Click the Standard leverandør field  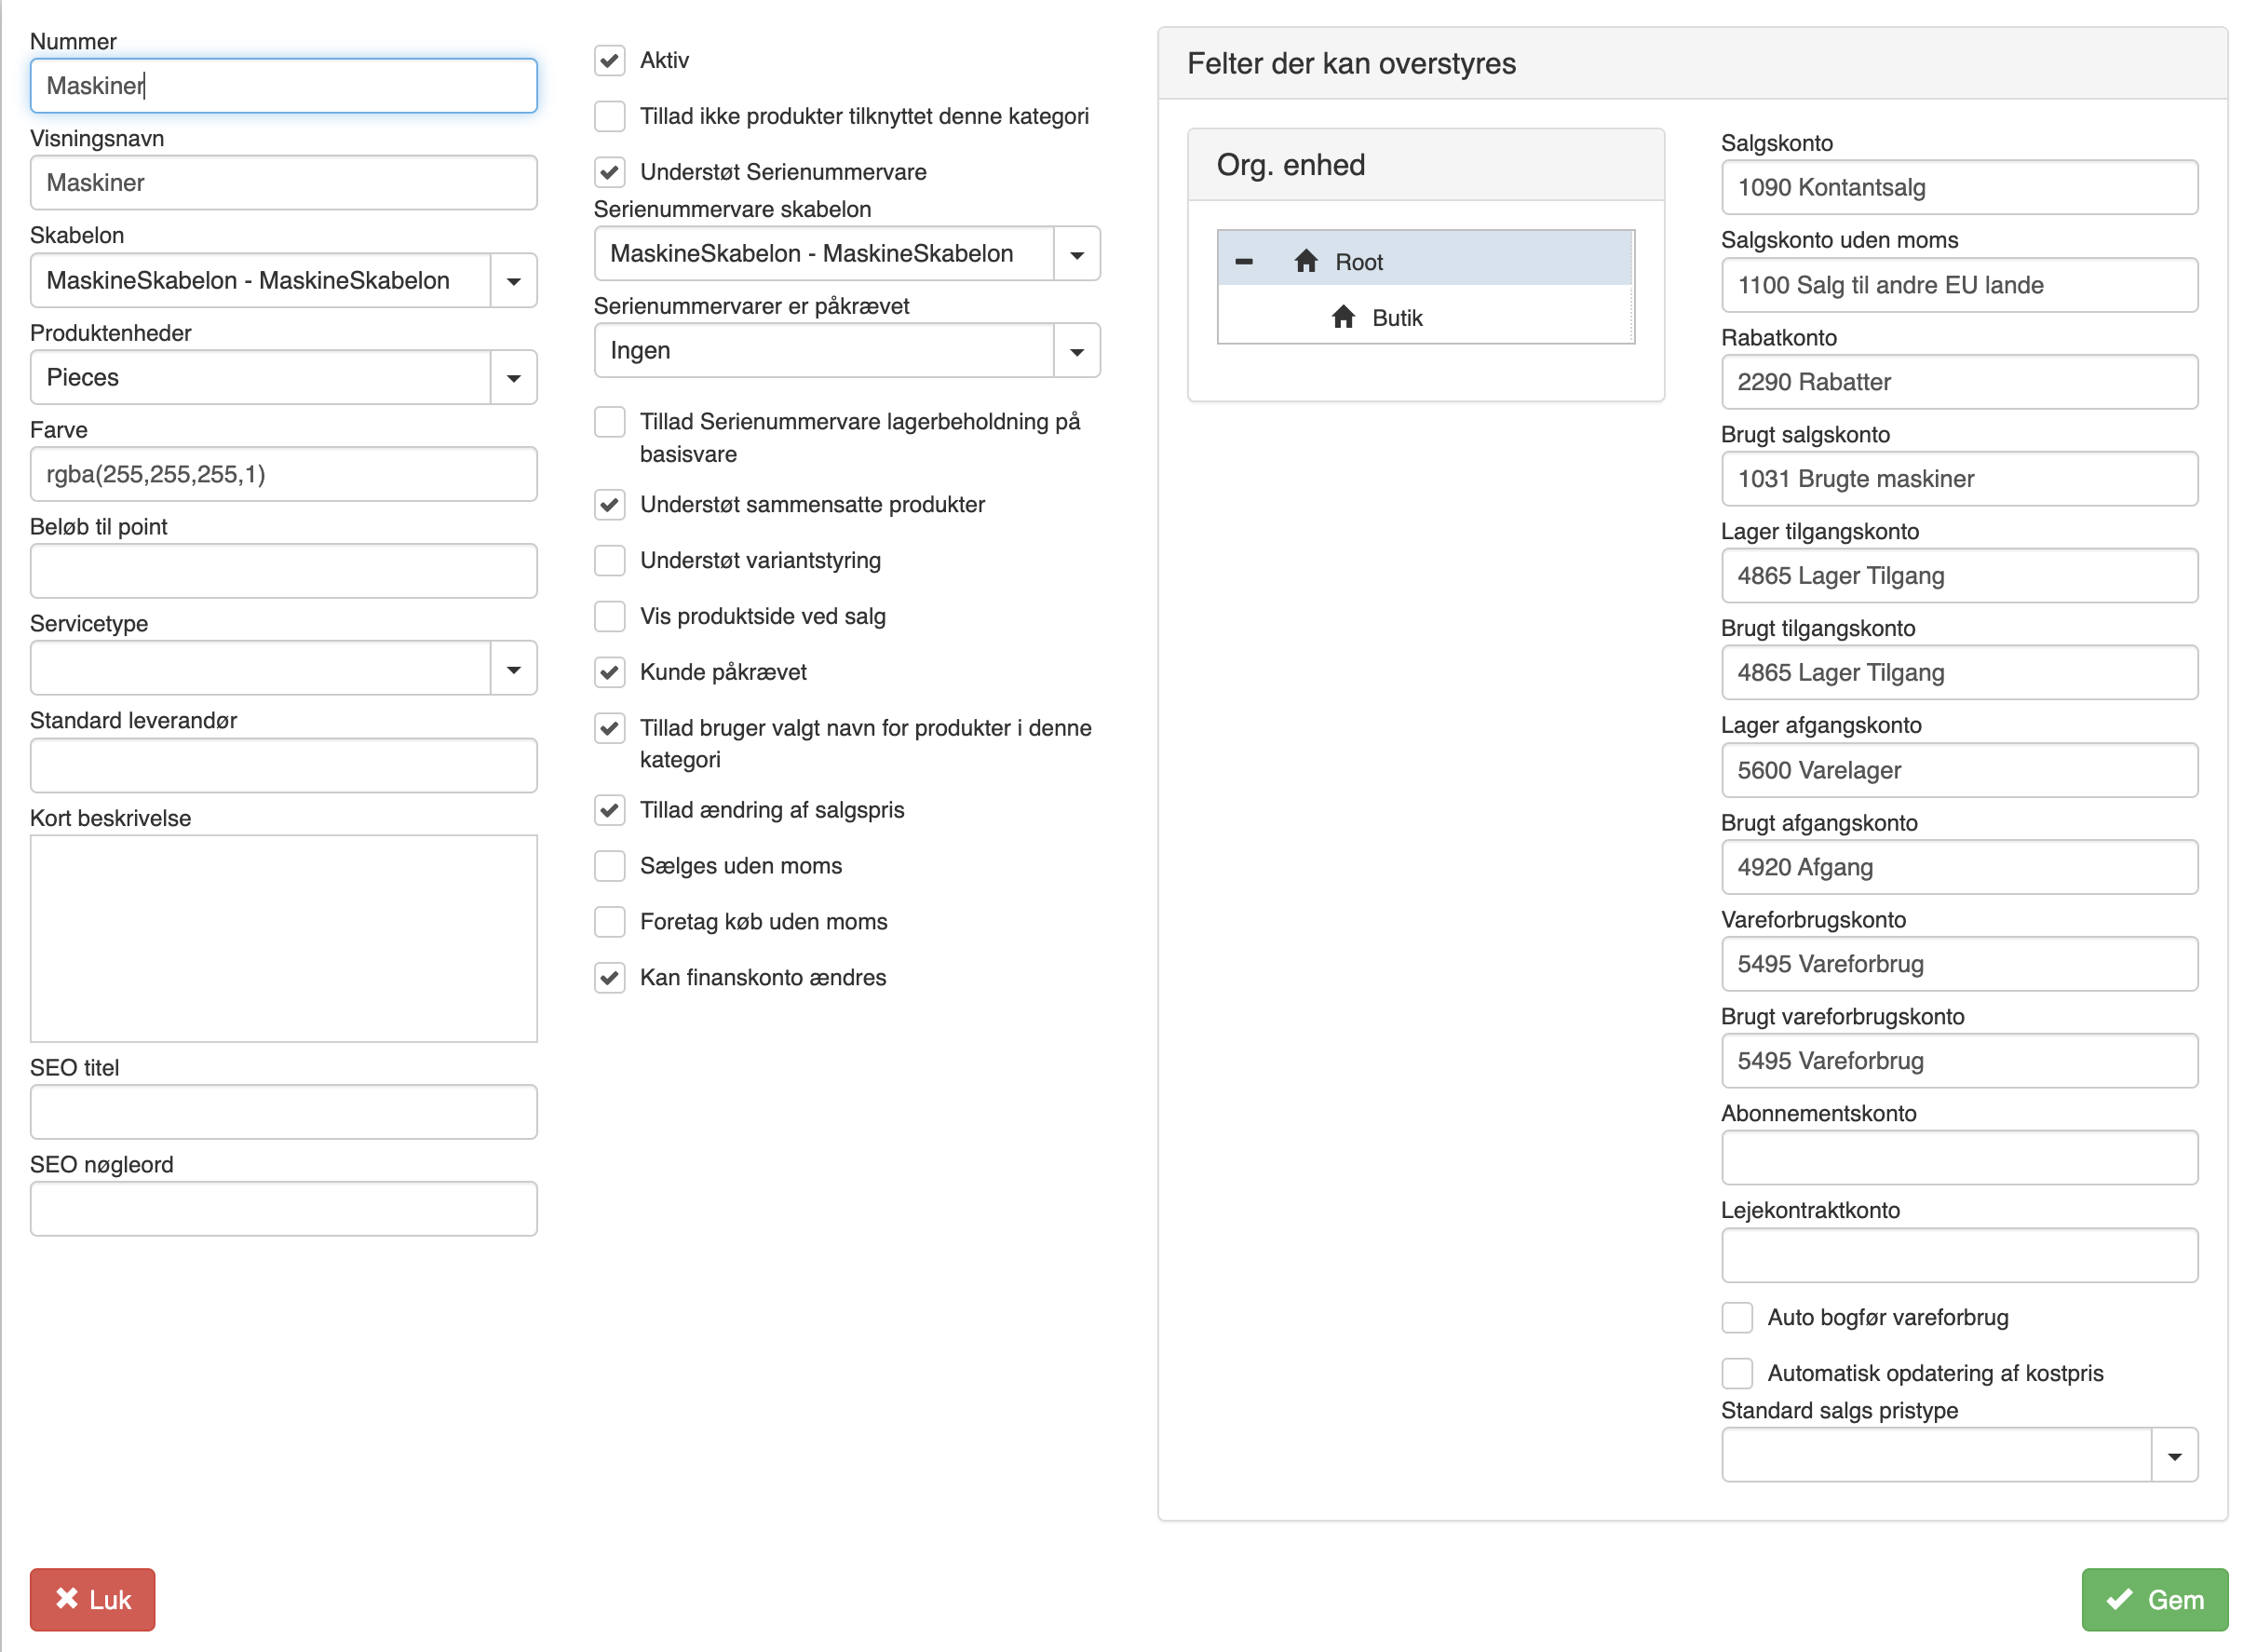coord(284,765)
